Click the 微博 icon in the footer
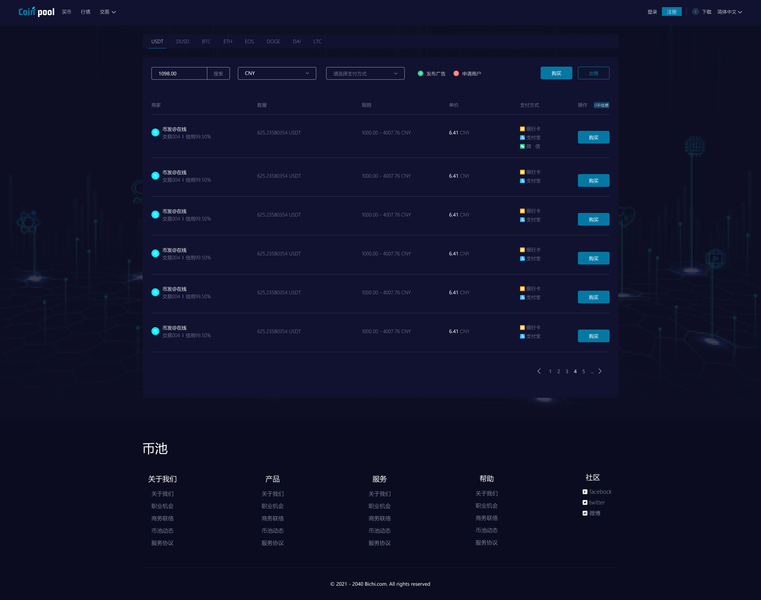Viewport: 761px width, 600px height. pyautogui.click(x=585, y=513)
